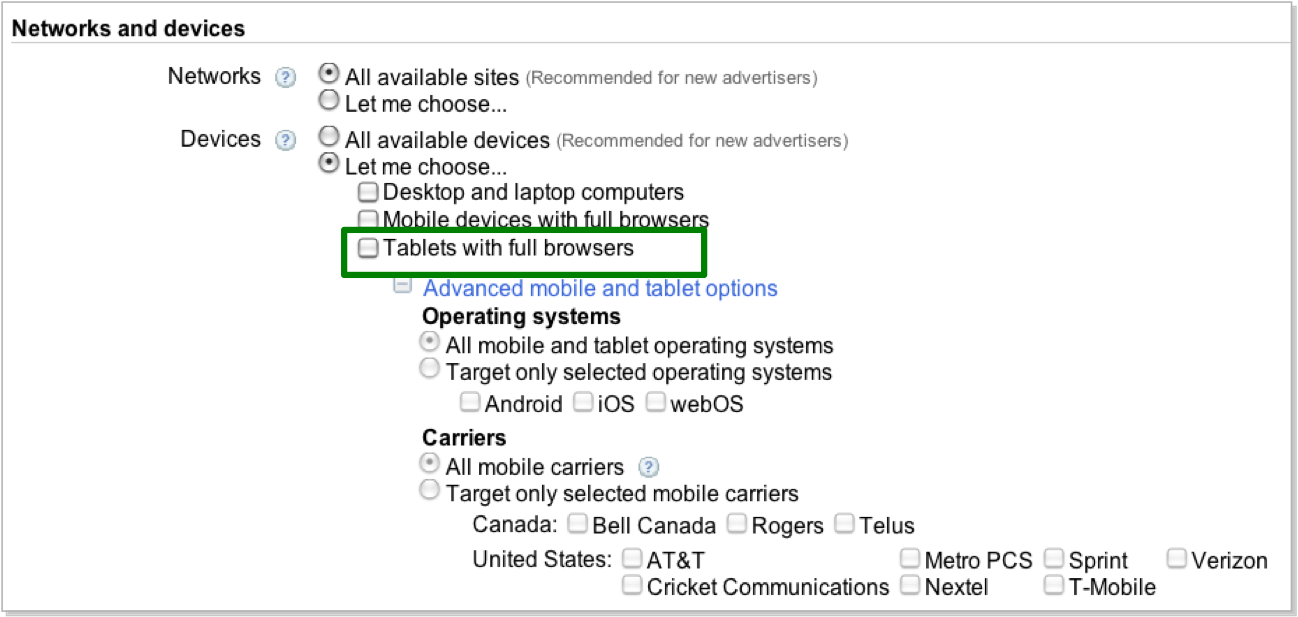
Task: Click the help icon next to Devices
Action: click(x=286, y=140)
